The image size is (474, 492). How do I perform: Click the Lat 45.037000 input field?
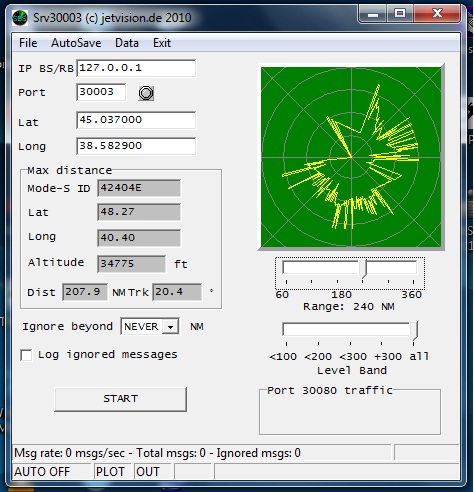coord(136,120)
